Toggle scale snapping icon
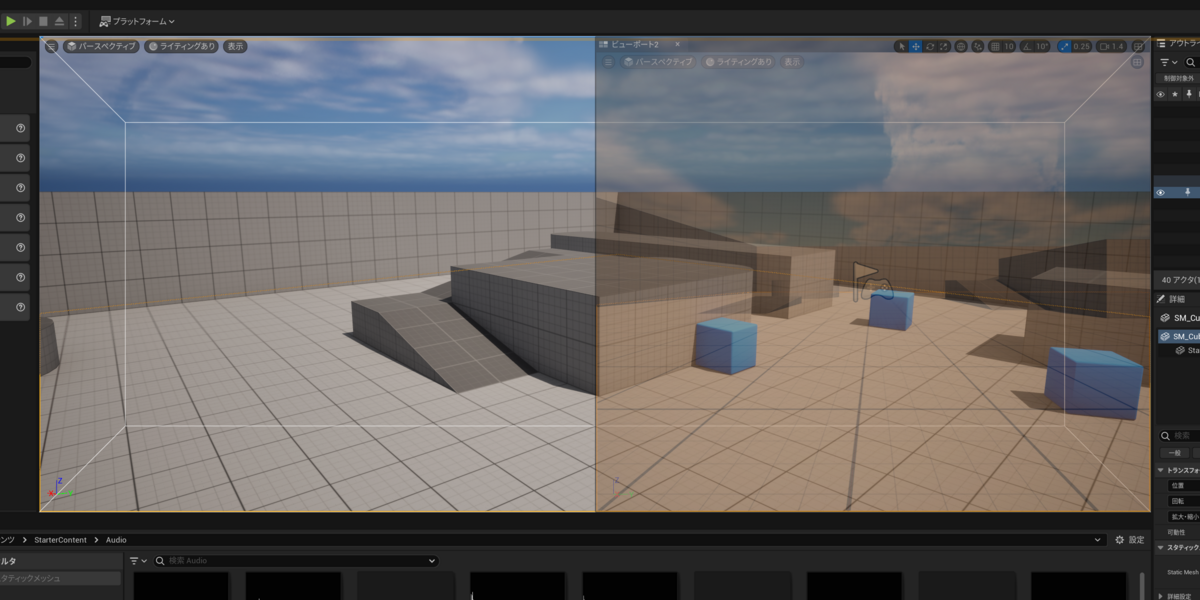The image size is (1200, 600). point(1064,46)
